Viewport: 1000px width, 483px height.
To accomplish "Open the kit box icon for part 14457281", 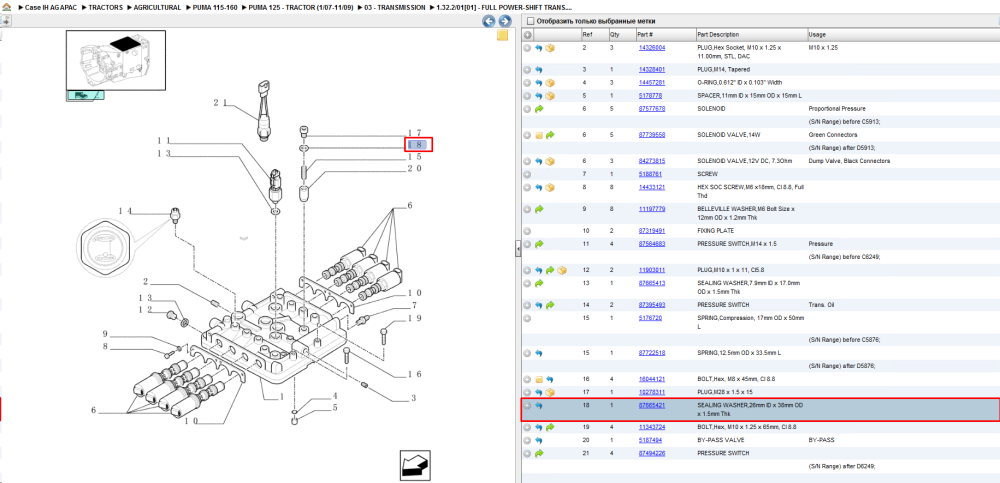I will [550, 83].
